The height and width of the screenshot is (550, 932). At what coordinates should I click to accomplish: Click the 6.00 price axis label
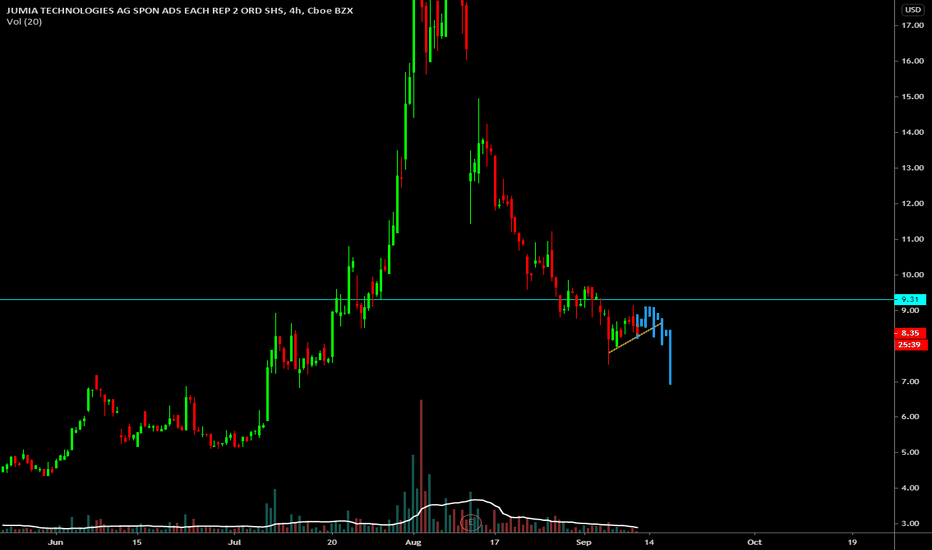(910, 417)
